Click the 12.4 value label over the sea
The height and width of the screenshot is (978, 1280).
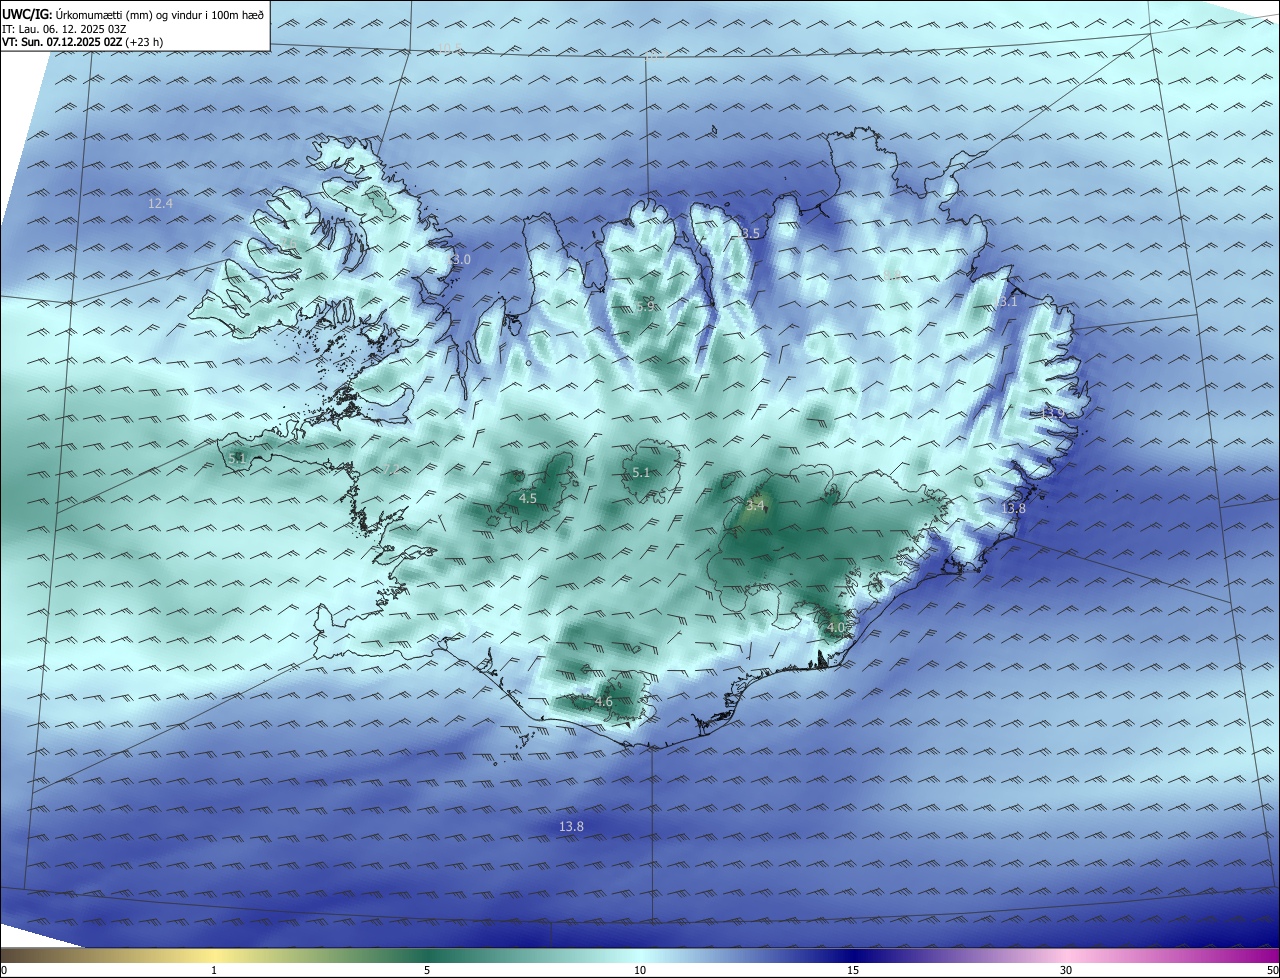click(160, 203)
